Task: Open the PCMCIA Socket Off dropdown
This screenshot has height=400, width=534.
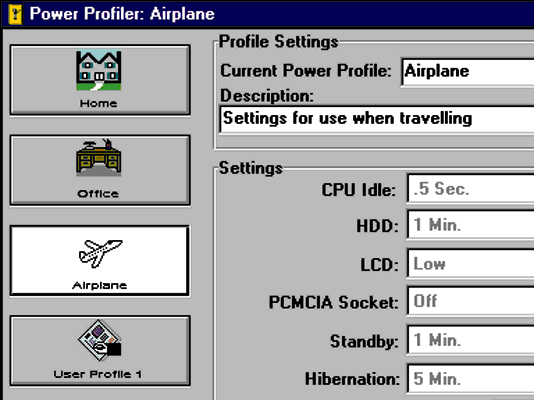Action: pos(470,301)
